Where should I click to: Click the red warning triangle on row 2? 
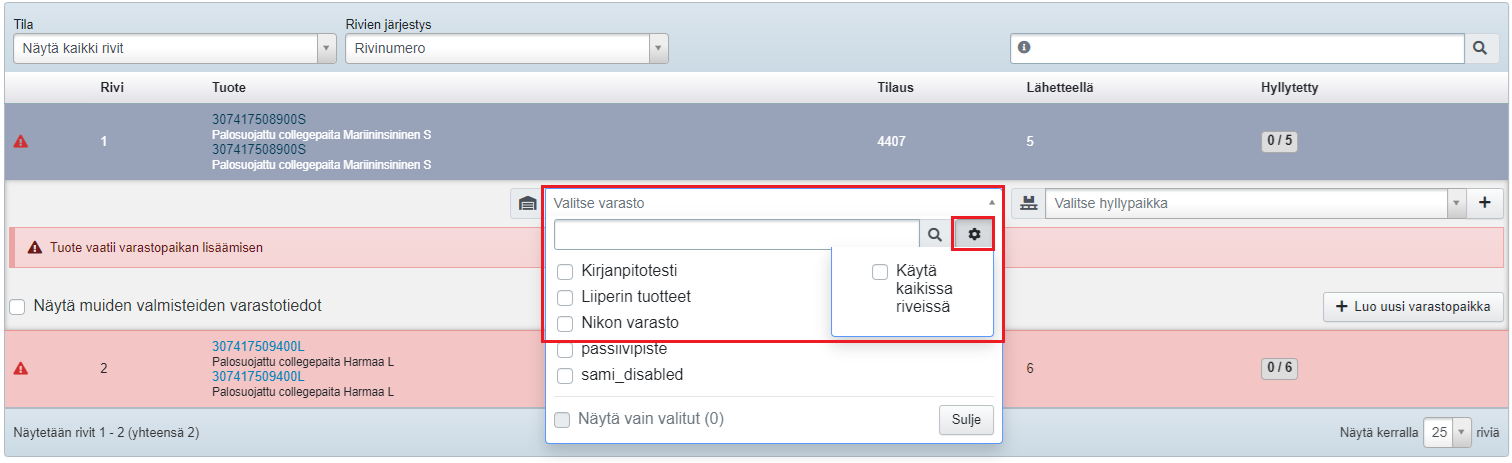pos(20,368)
